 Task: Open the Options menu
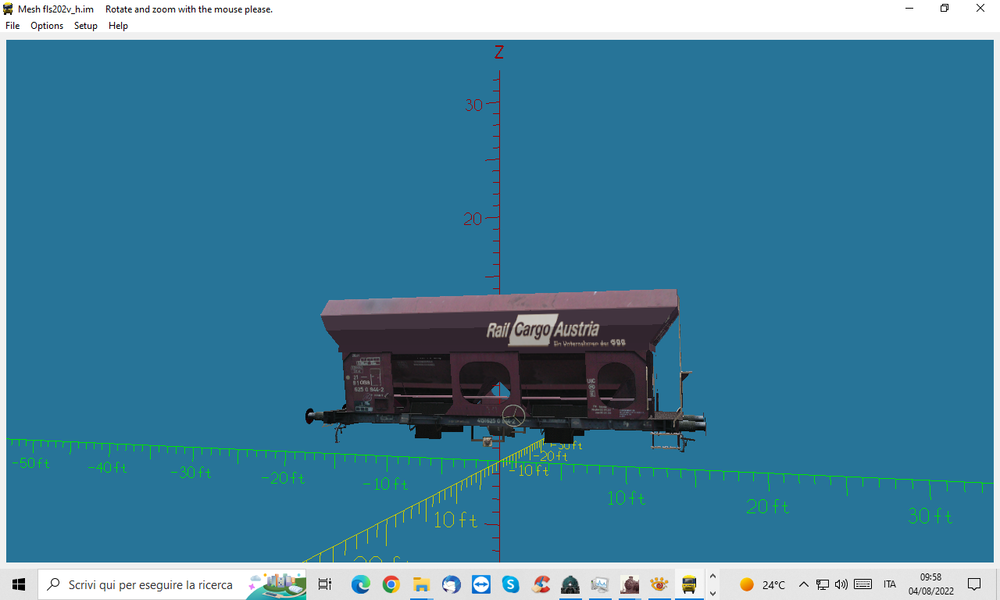tap(47, 26)
